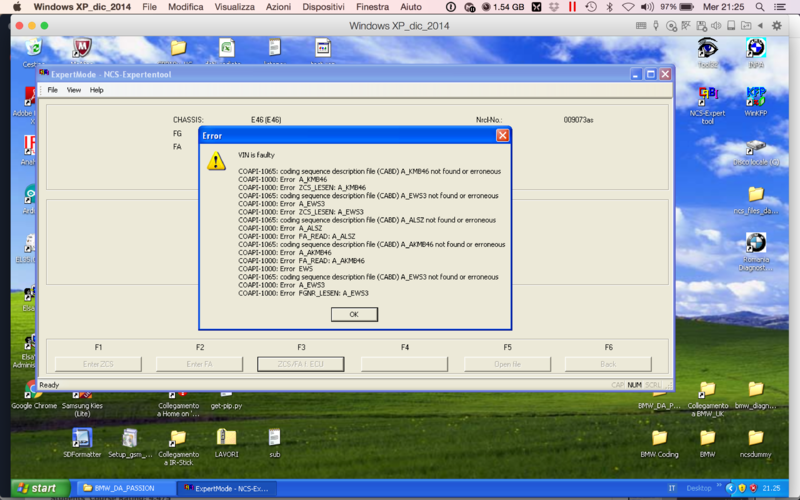
Task: Open the Azioni menu in the Mac menu bar
Action: tap(278, 7)
